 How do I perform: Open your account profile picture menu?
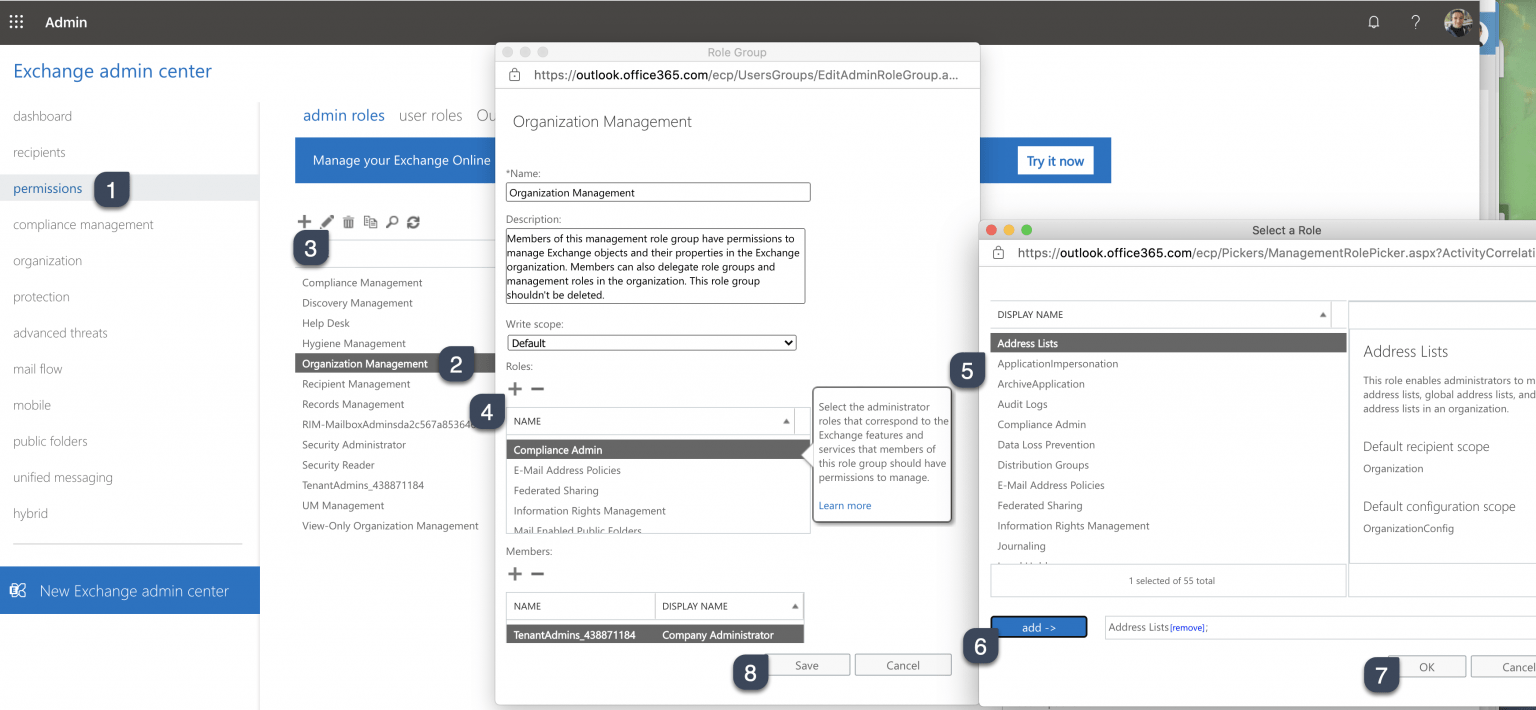(1457, 21)
